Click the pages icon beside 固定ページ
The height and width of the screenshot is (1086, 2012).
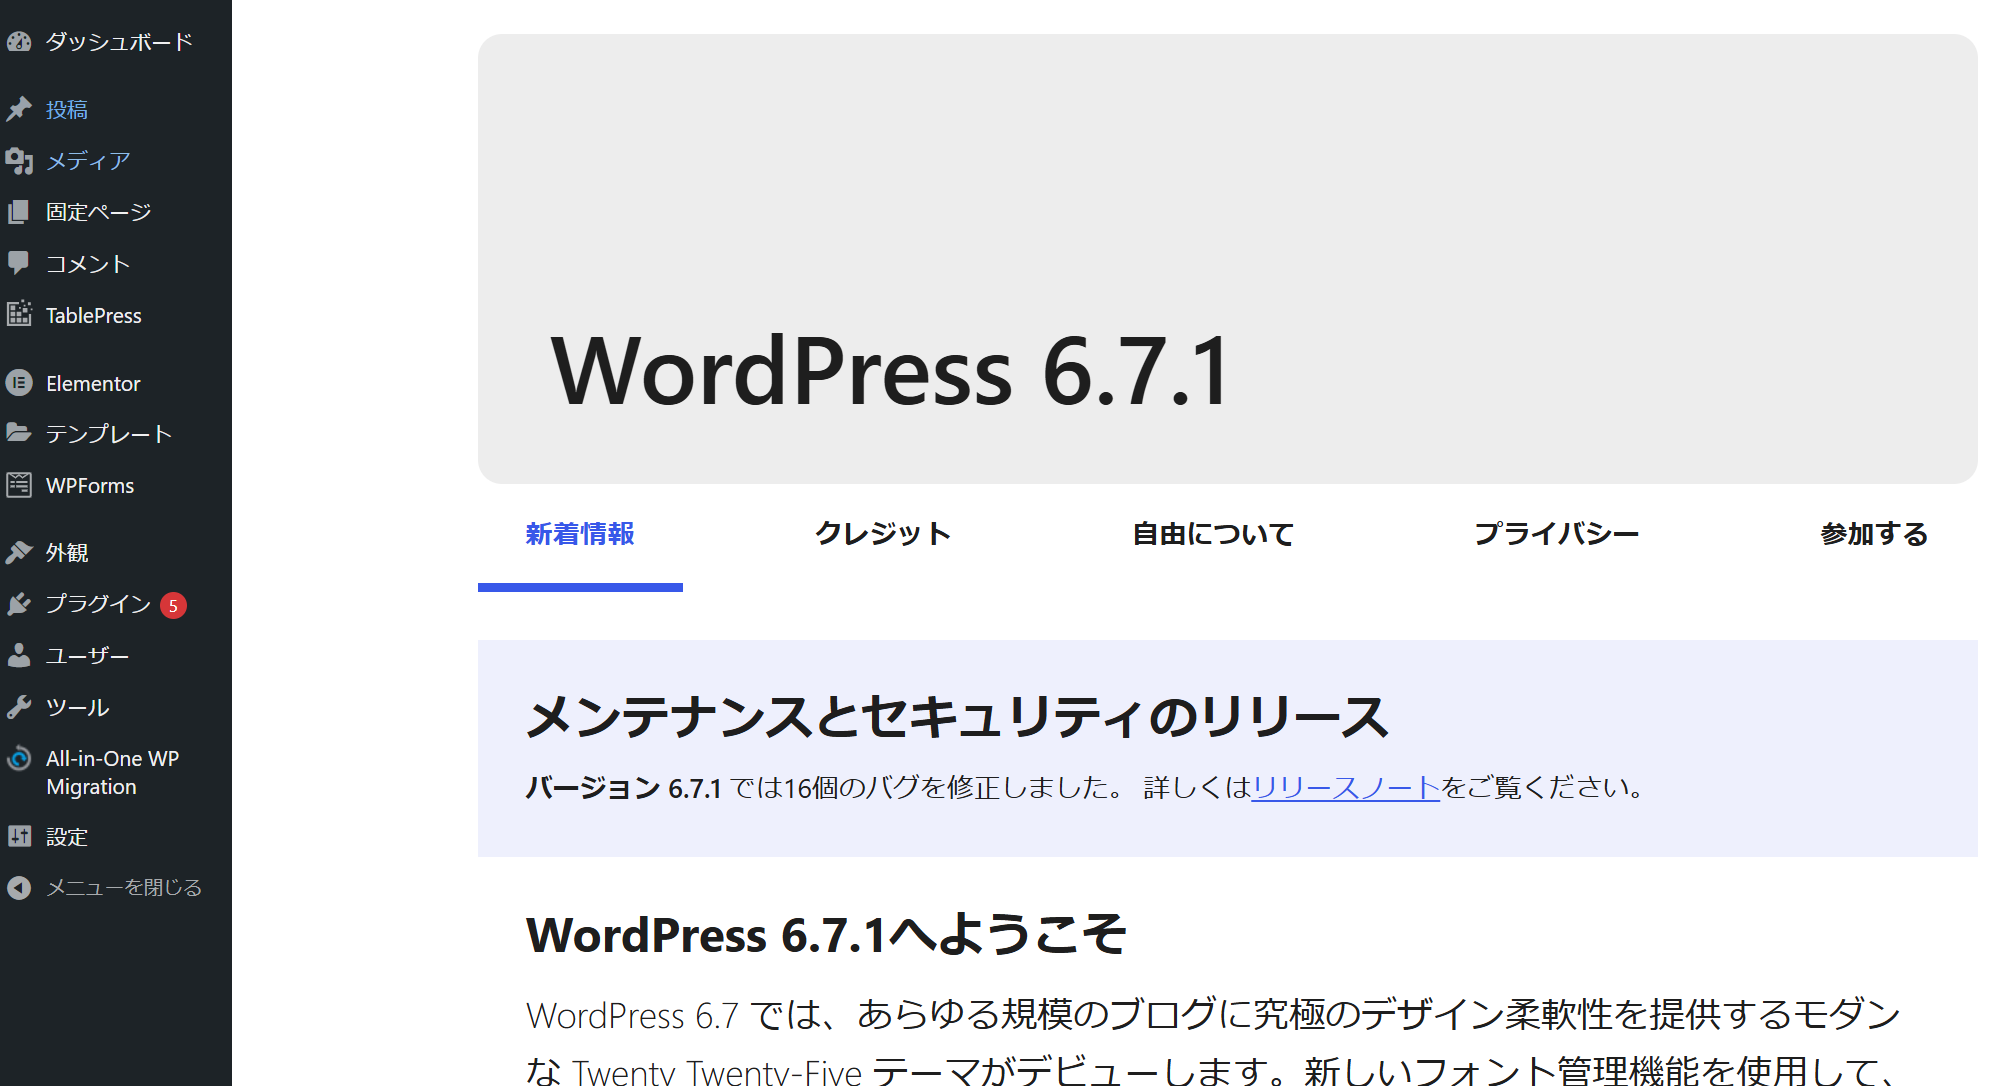pos(19,212)
